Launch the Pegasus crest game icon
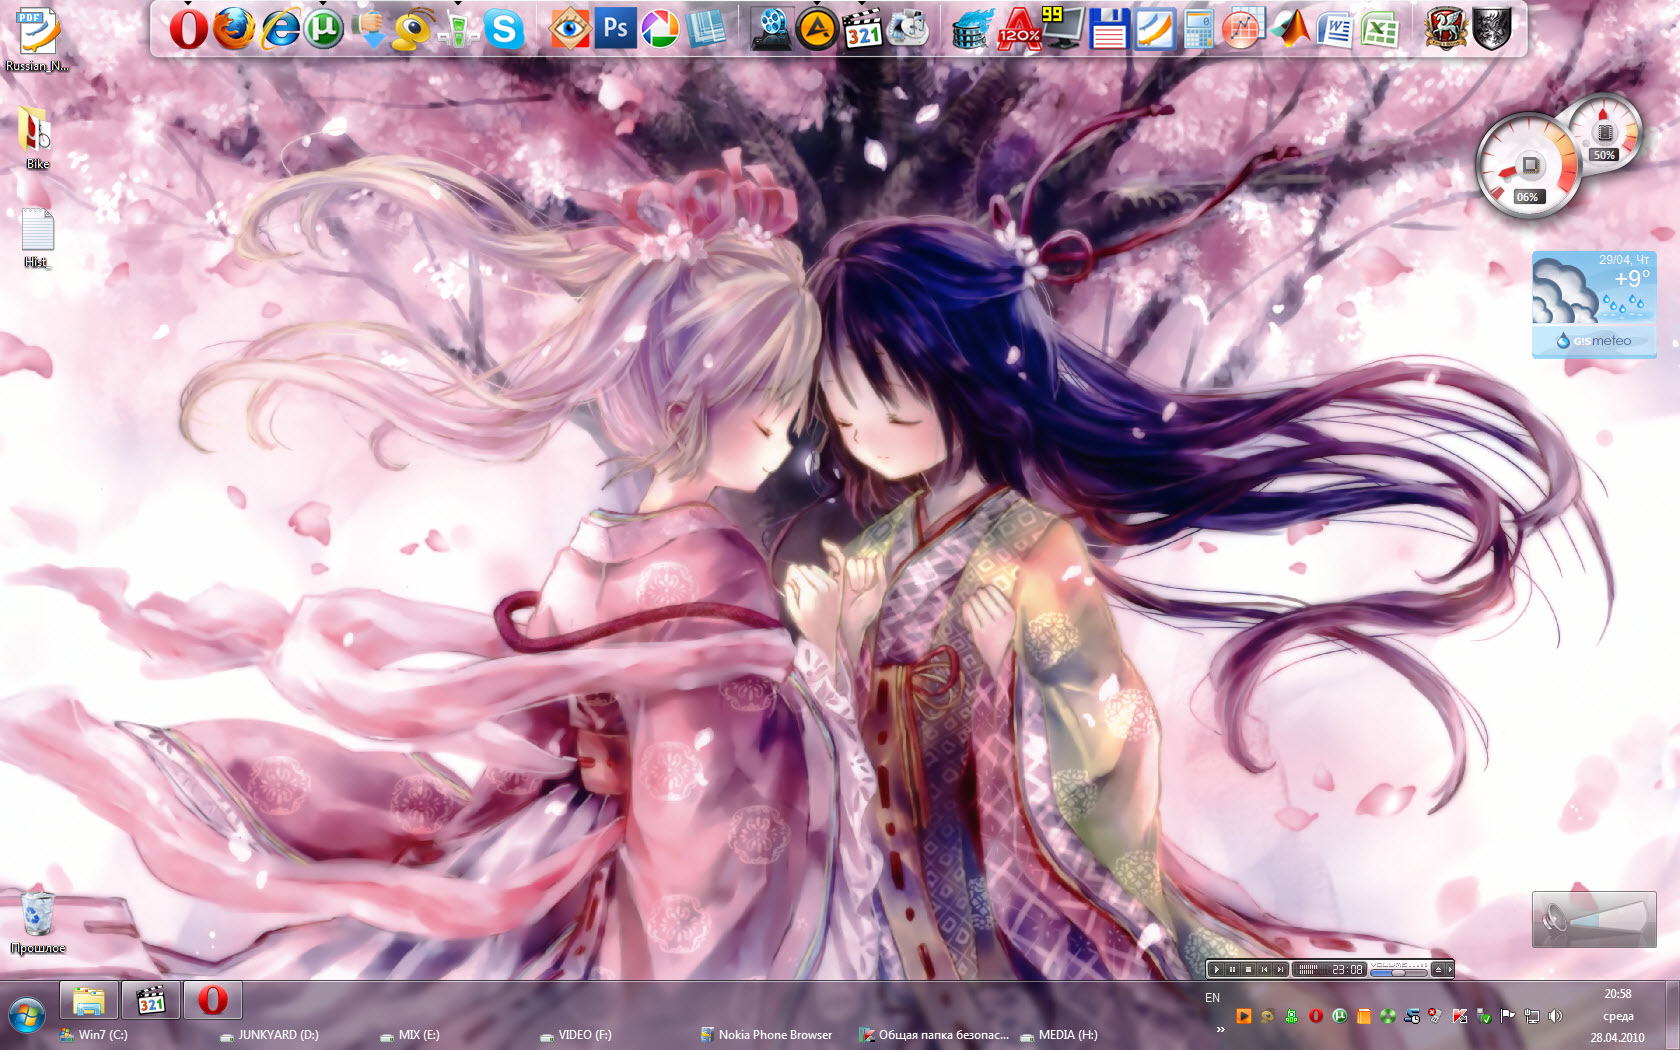Viewport: 1680px width, 1050px height. (x=1446, y=29)
